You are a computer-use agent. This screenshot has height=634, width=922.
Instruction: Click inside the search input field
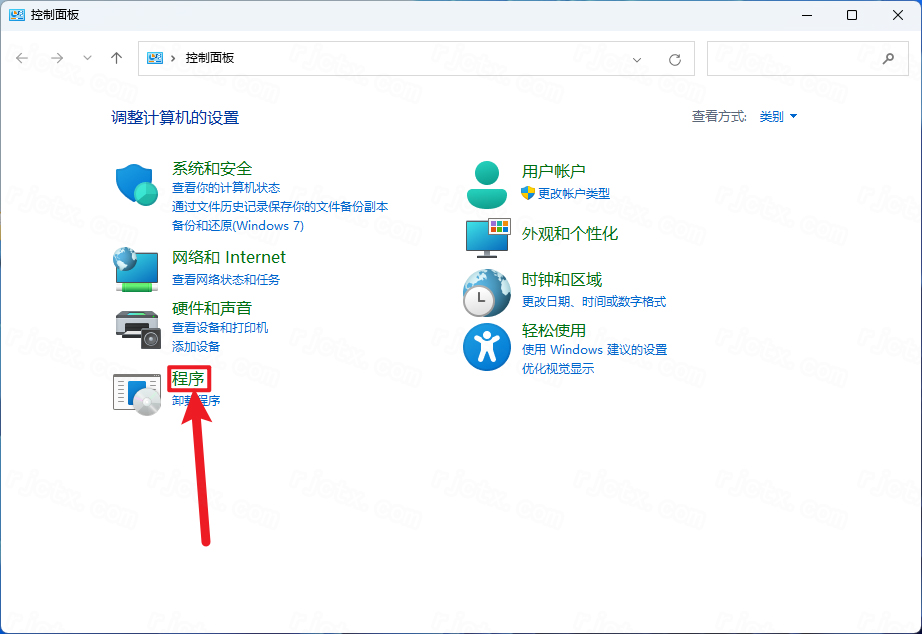tap(790, 59)
